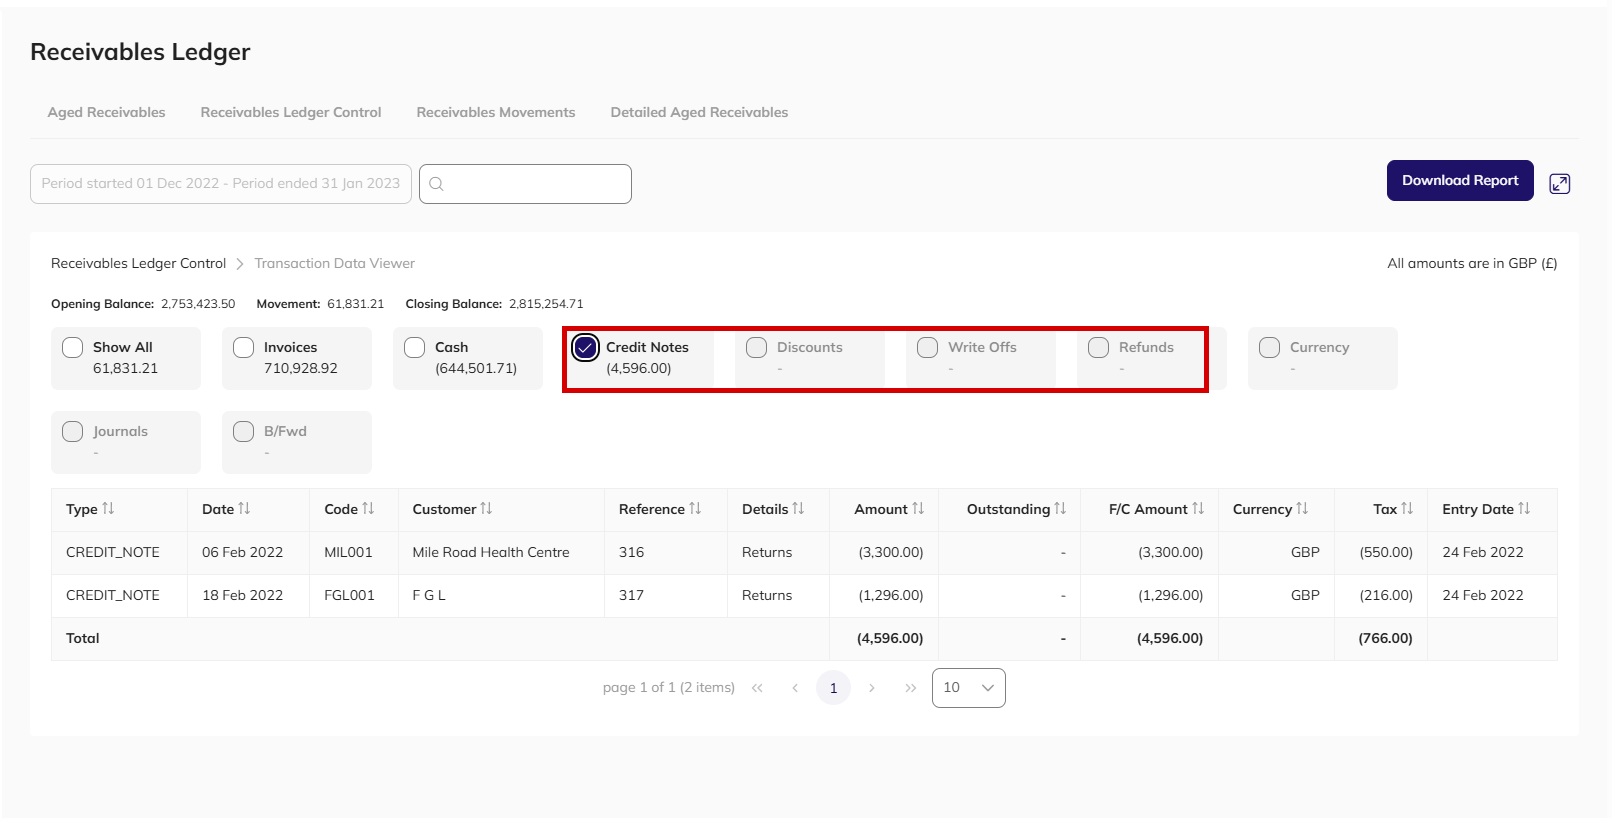Sort by Customer column arrows
Viewport: 1612px width, 818px height.
(x=486, y=509)
